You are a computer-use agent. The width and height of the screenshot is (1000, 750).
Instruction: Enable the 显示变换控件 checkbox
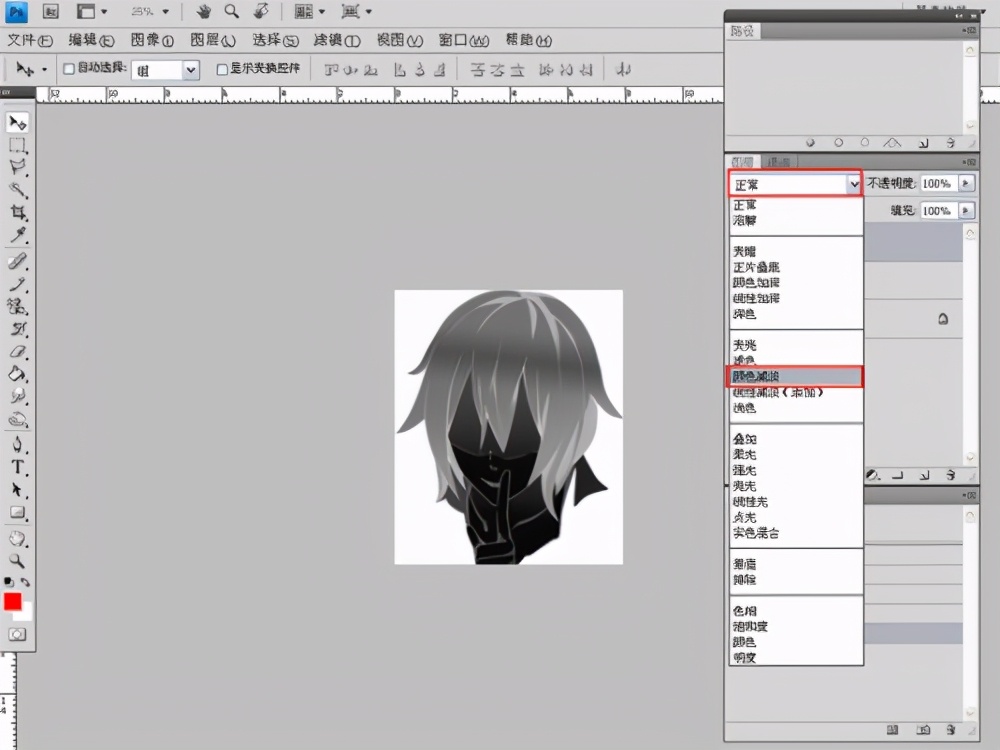[222, 70]
